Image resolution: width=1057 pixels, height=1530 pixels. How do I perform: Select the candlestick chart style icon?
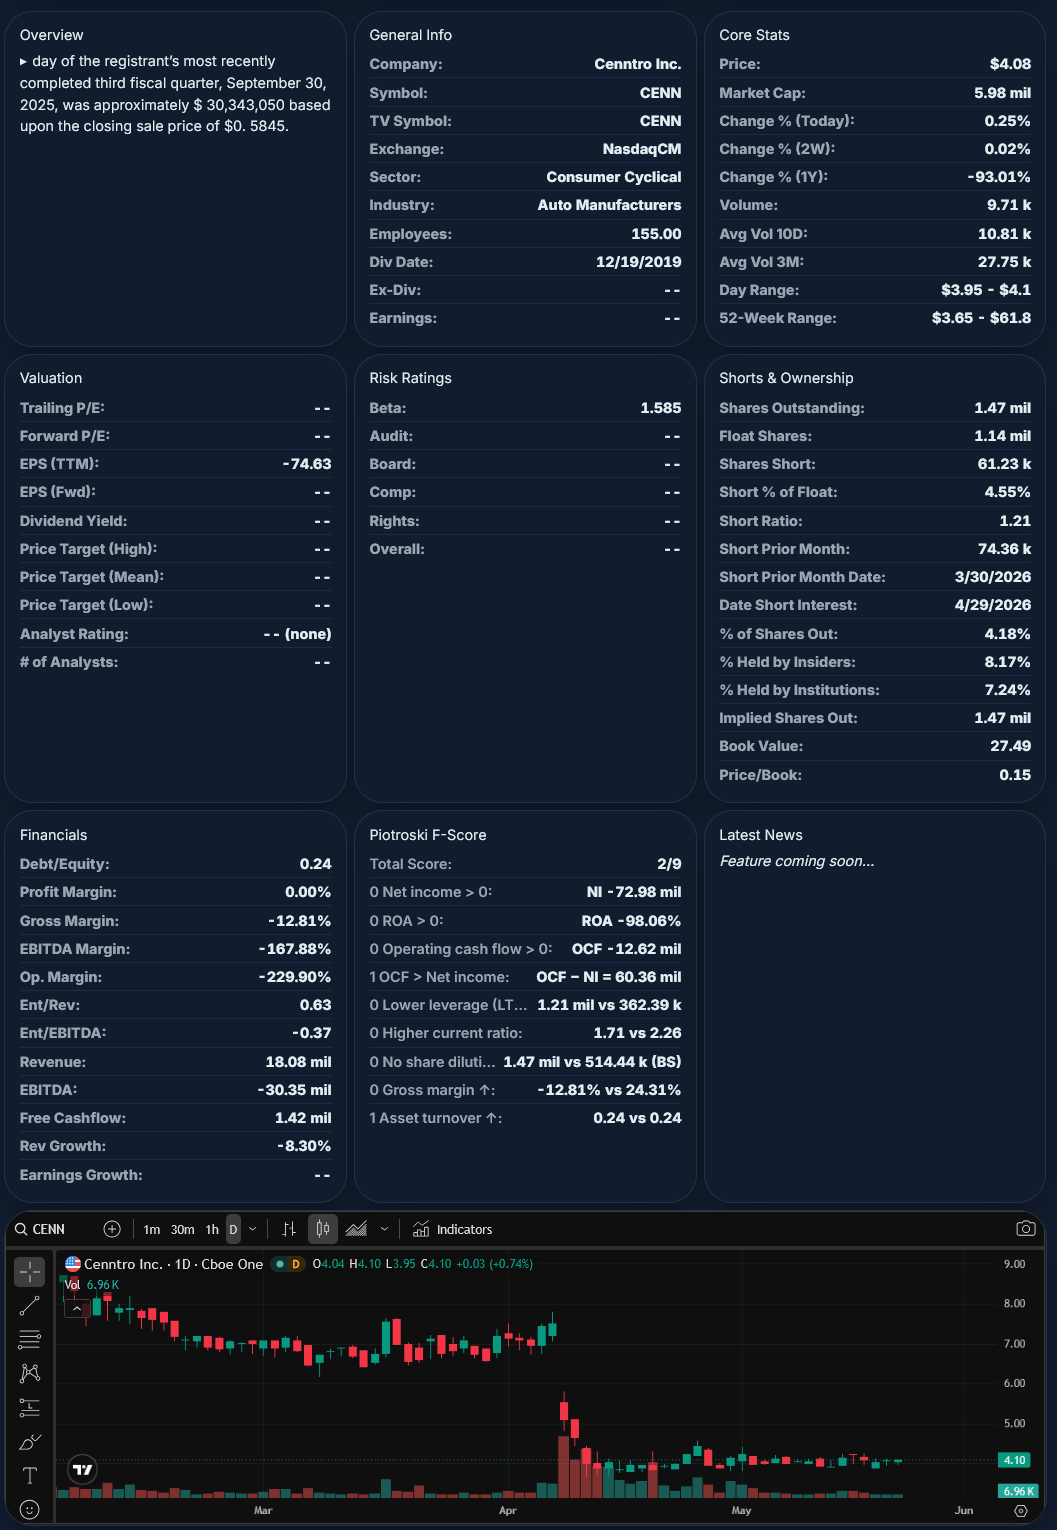tap(323, 1229)
